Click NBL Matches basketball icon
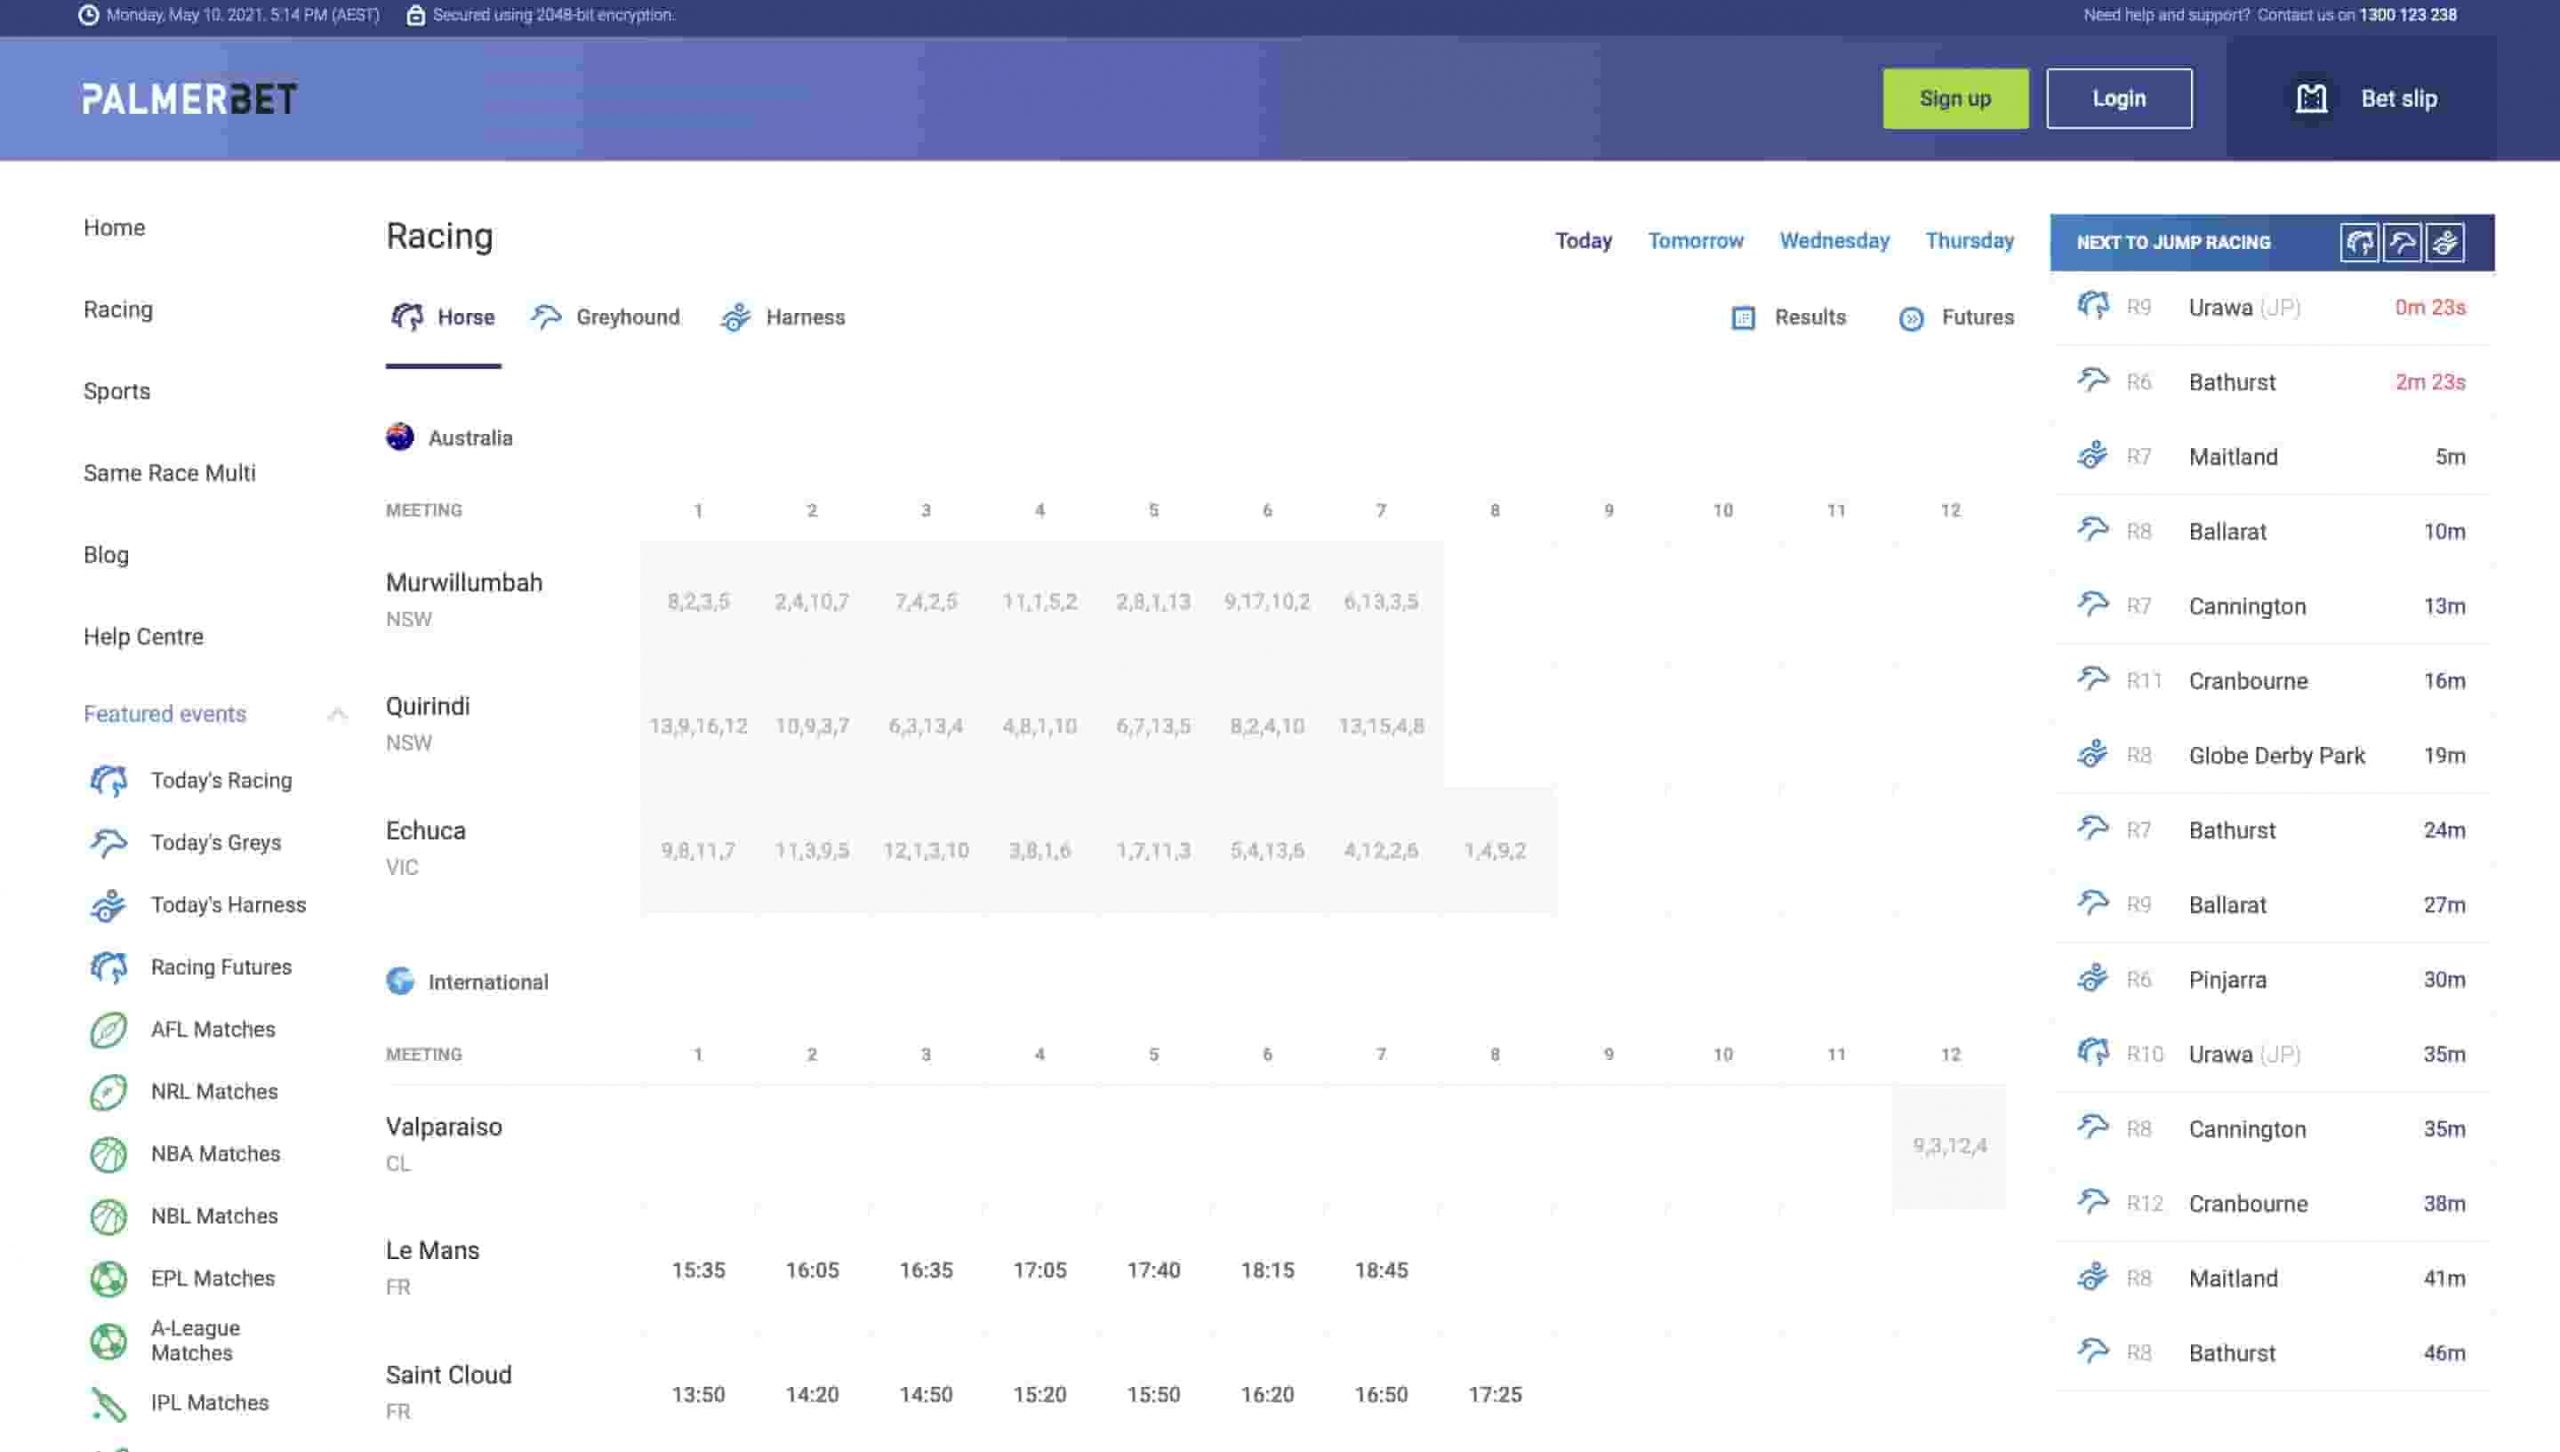2560x1452 pixels. pyautogui.click(x=108, y=1216)
